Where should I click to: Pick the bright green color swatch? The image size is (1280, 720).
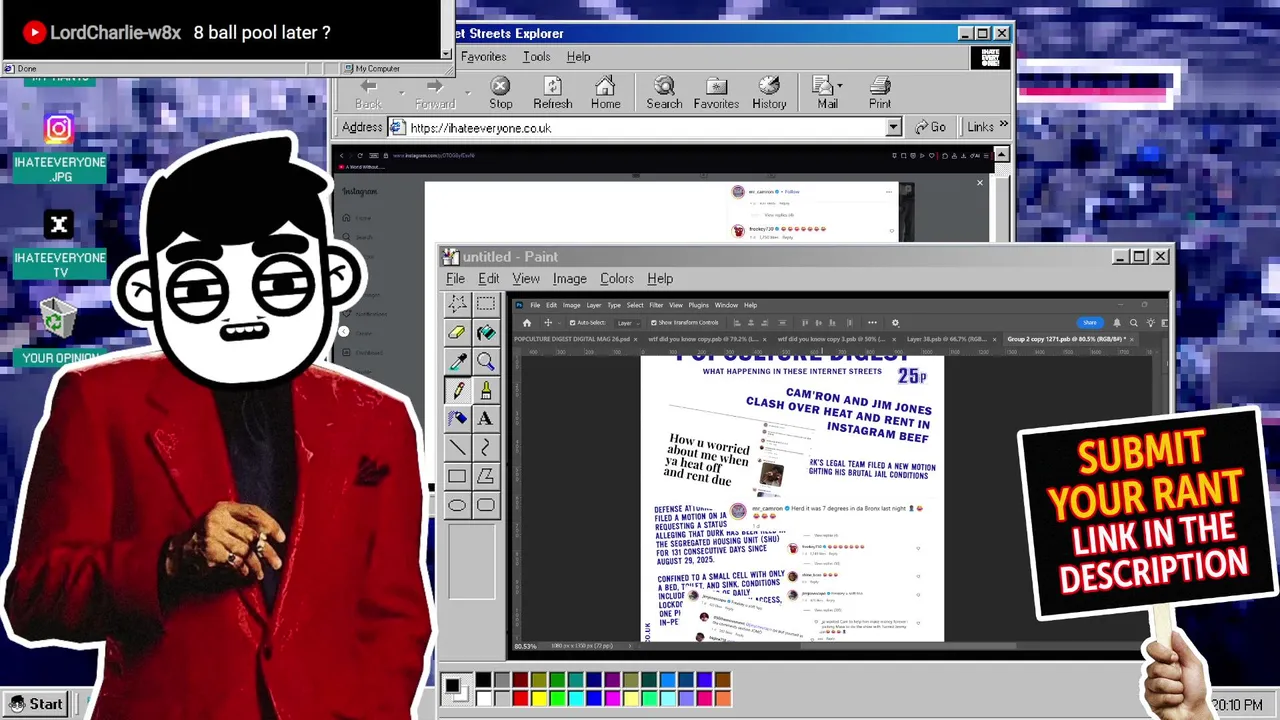(557, 698)
